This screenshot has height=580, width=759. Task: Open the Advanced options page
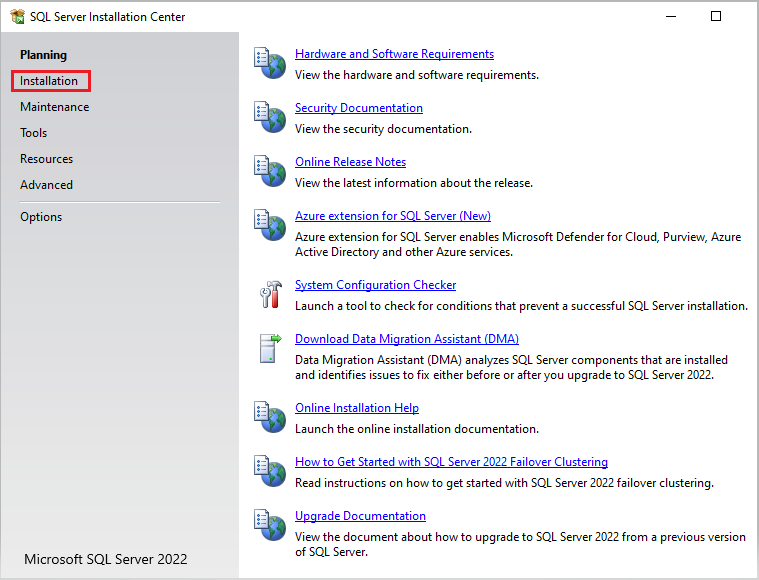(46, 185)
